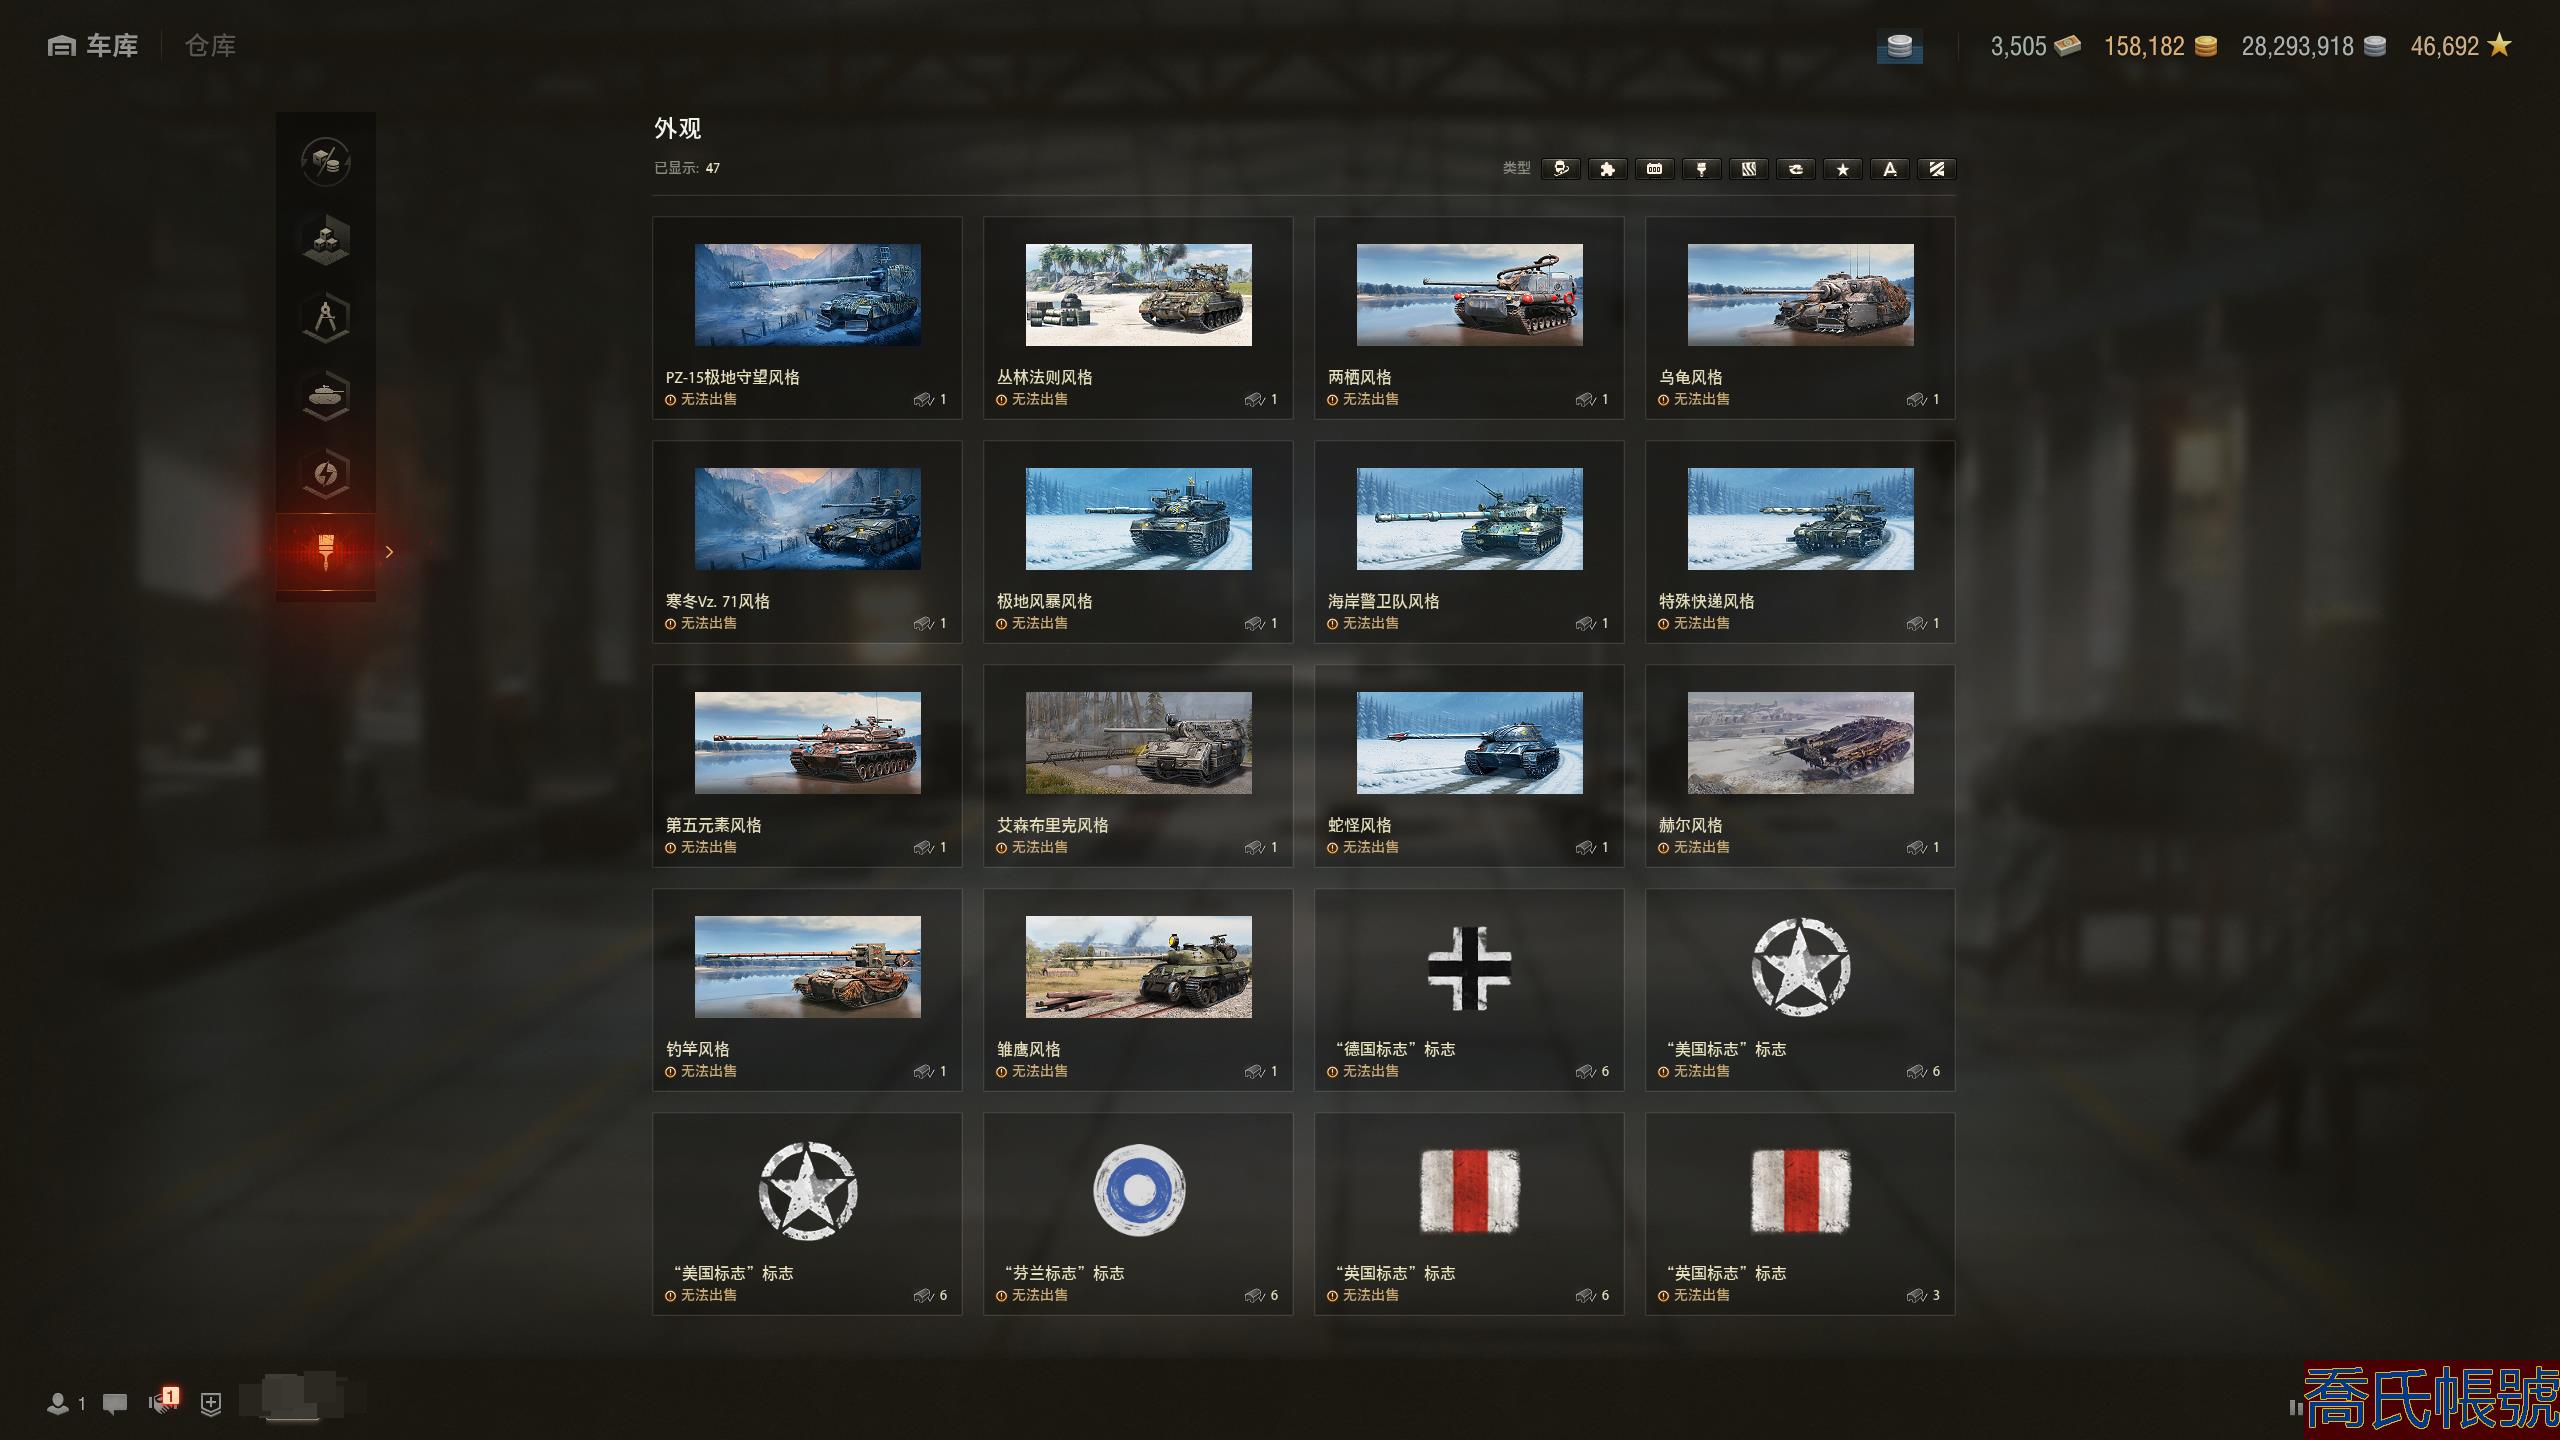2560x1440 pixels.
Task: Select the PZ-15极地守望风格 thumbnail
Action: (x=807, y=295)
